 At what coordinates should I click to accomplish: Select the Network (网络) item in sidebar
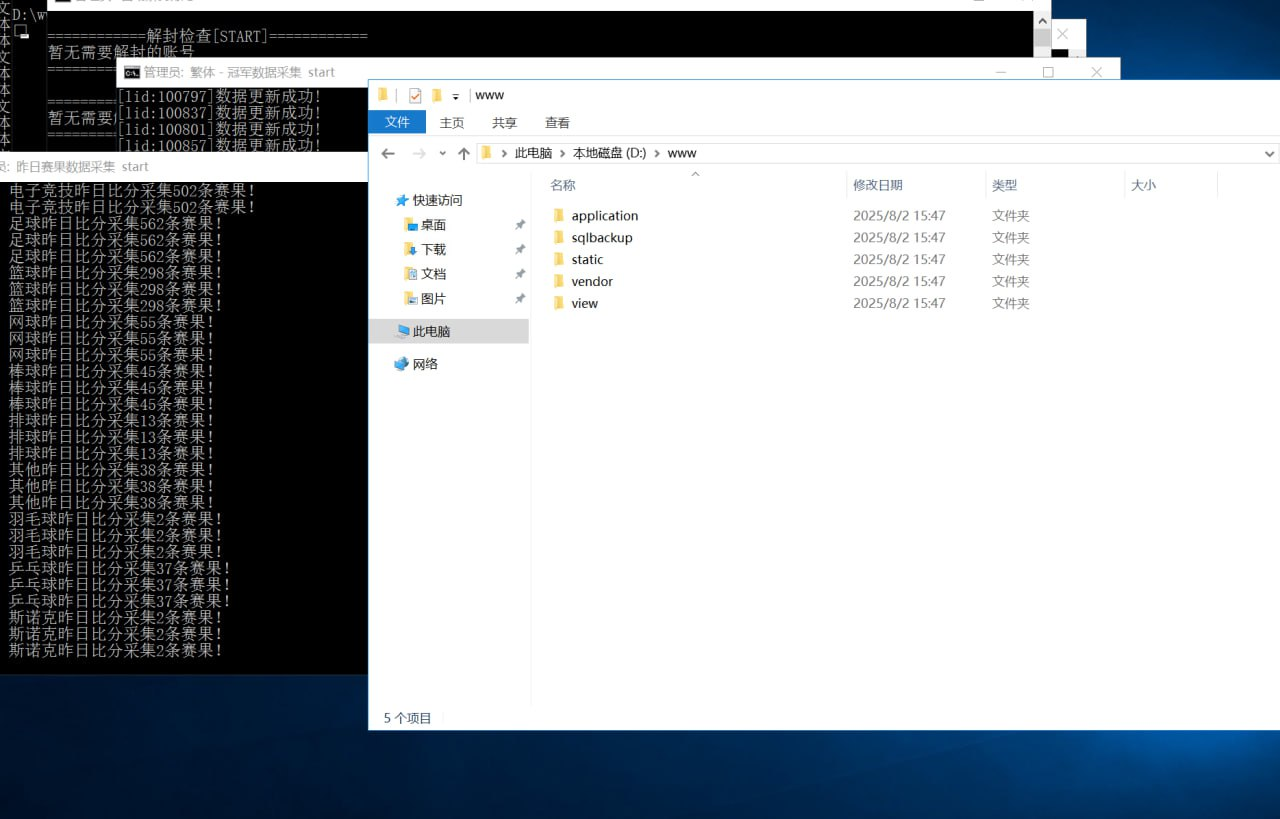(425, 364)
